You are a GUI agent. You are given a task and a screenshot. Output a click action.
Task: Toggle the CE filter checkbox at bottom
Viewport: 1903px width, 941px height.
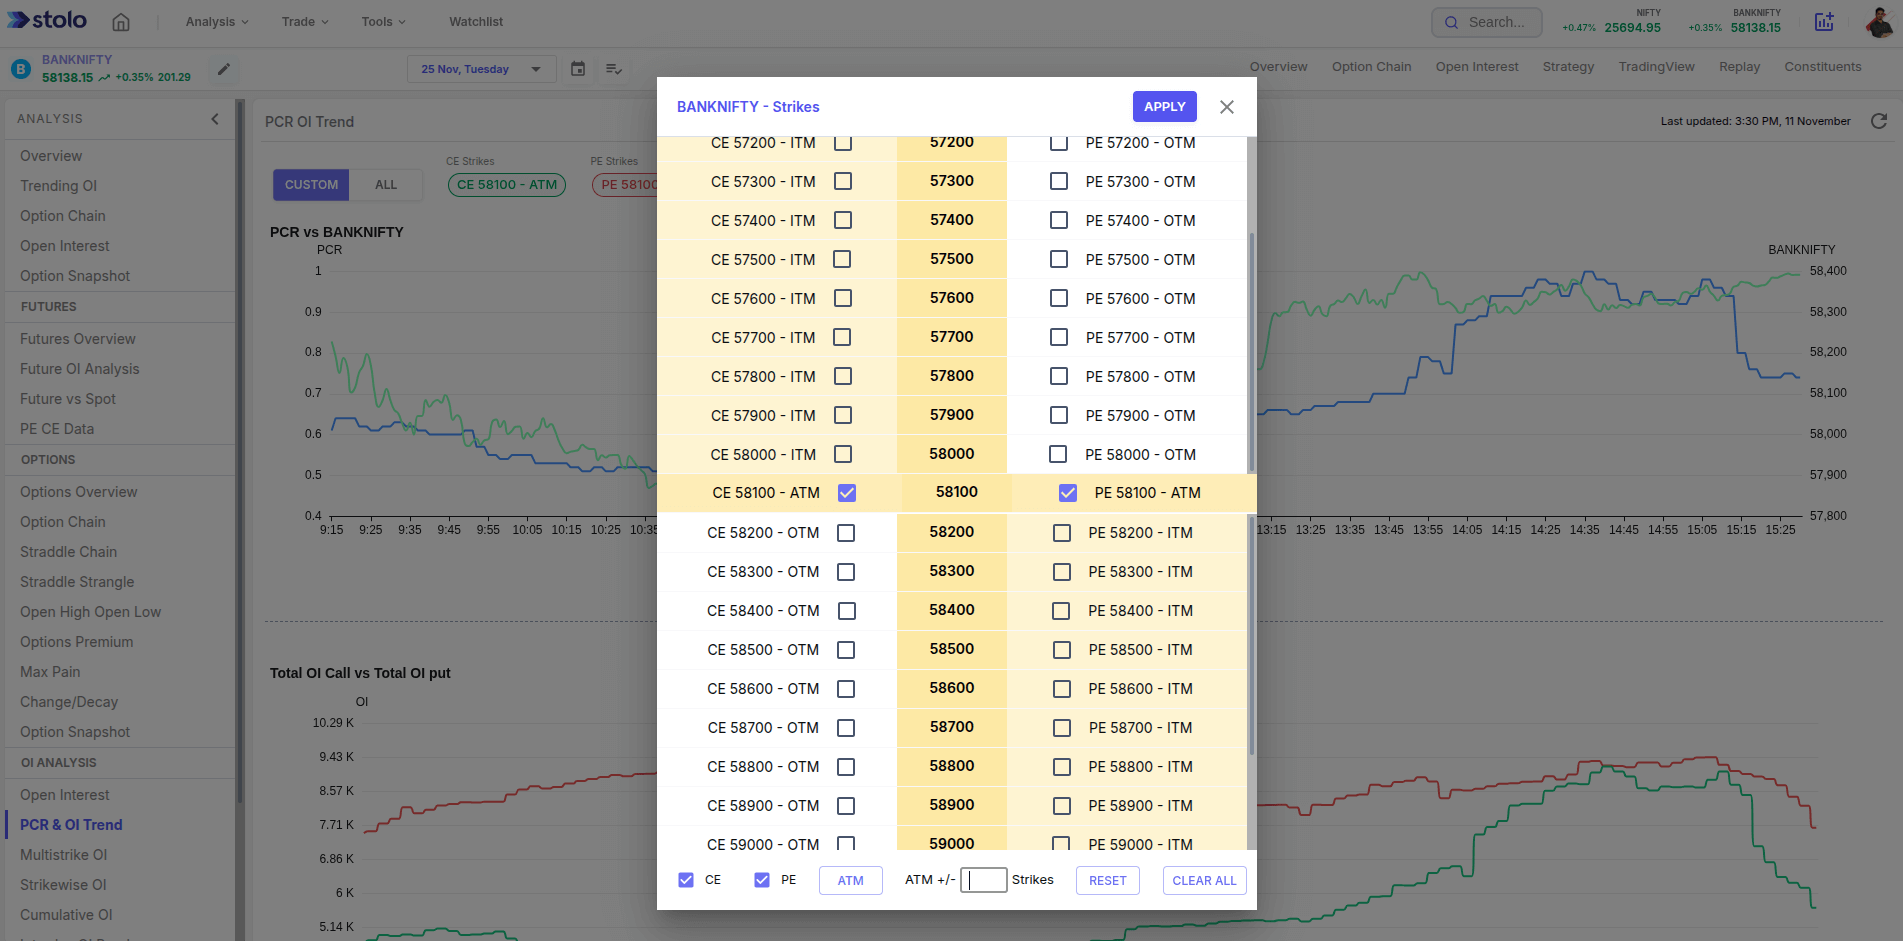(x=686, y=880)
